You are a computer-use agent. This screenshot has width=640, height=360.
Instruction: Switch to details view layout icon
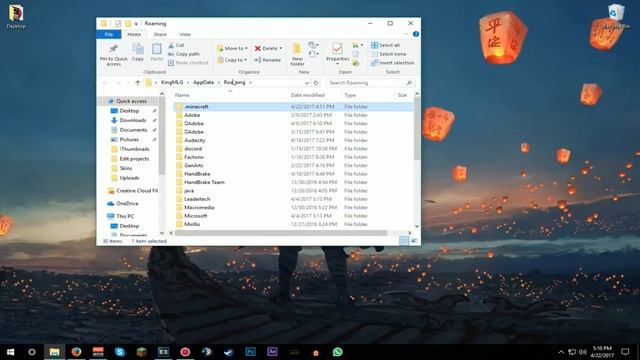pos(404,241)
